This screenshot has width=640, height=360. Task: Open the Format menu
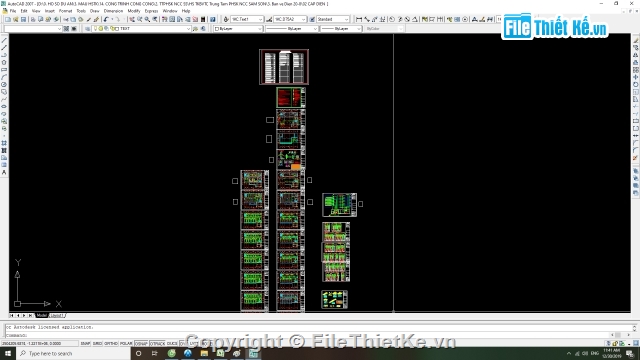coord(65,11)
